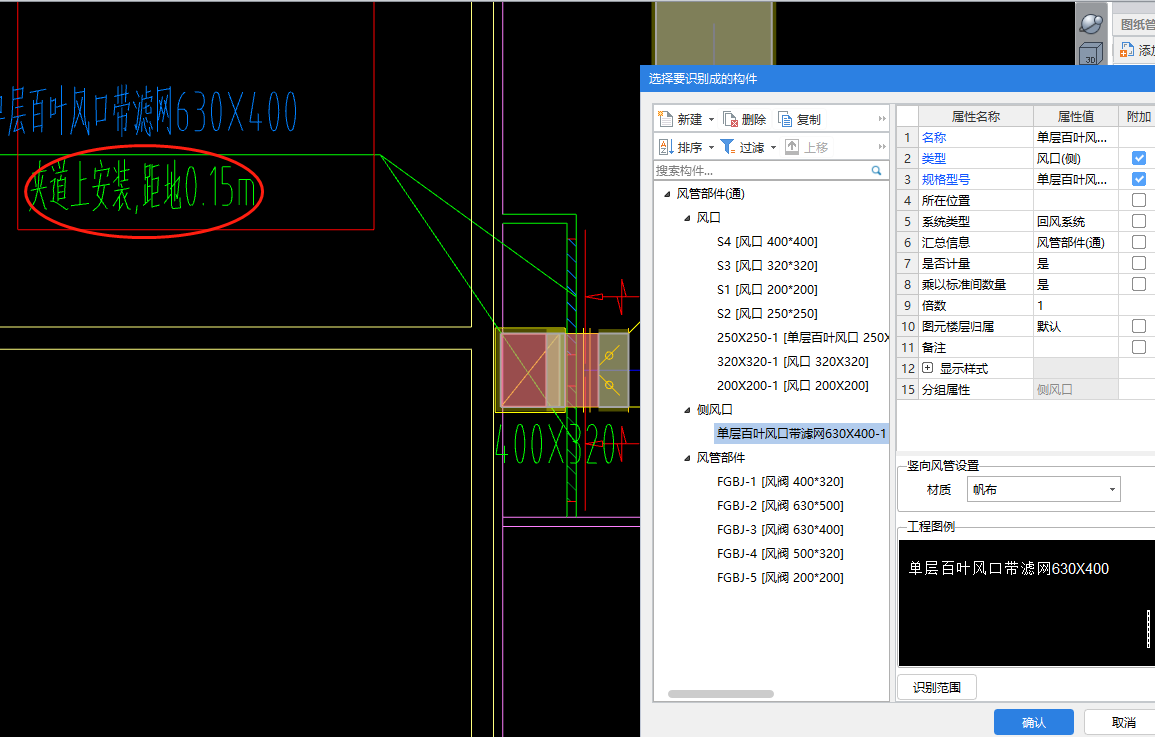This screenshot has width=1155, height=737.
Task: Enable 附加 checkbox for 乘以标准间数量 row
Action: click(x=1139, y=284)
